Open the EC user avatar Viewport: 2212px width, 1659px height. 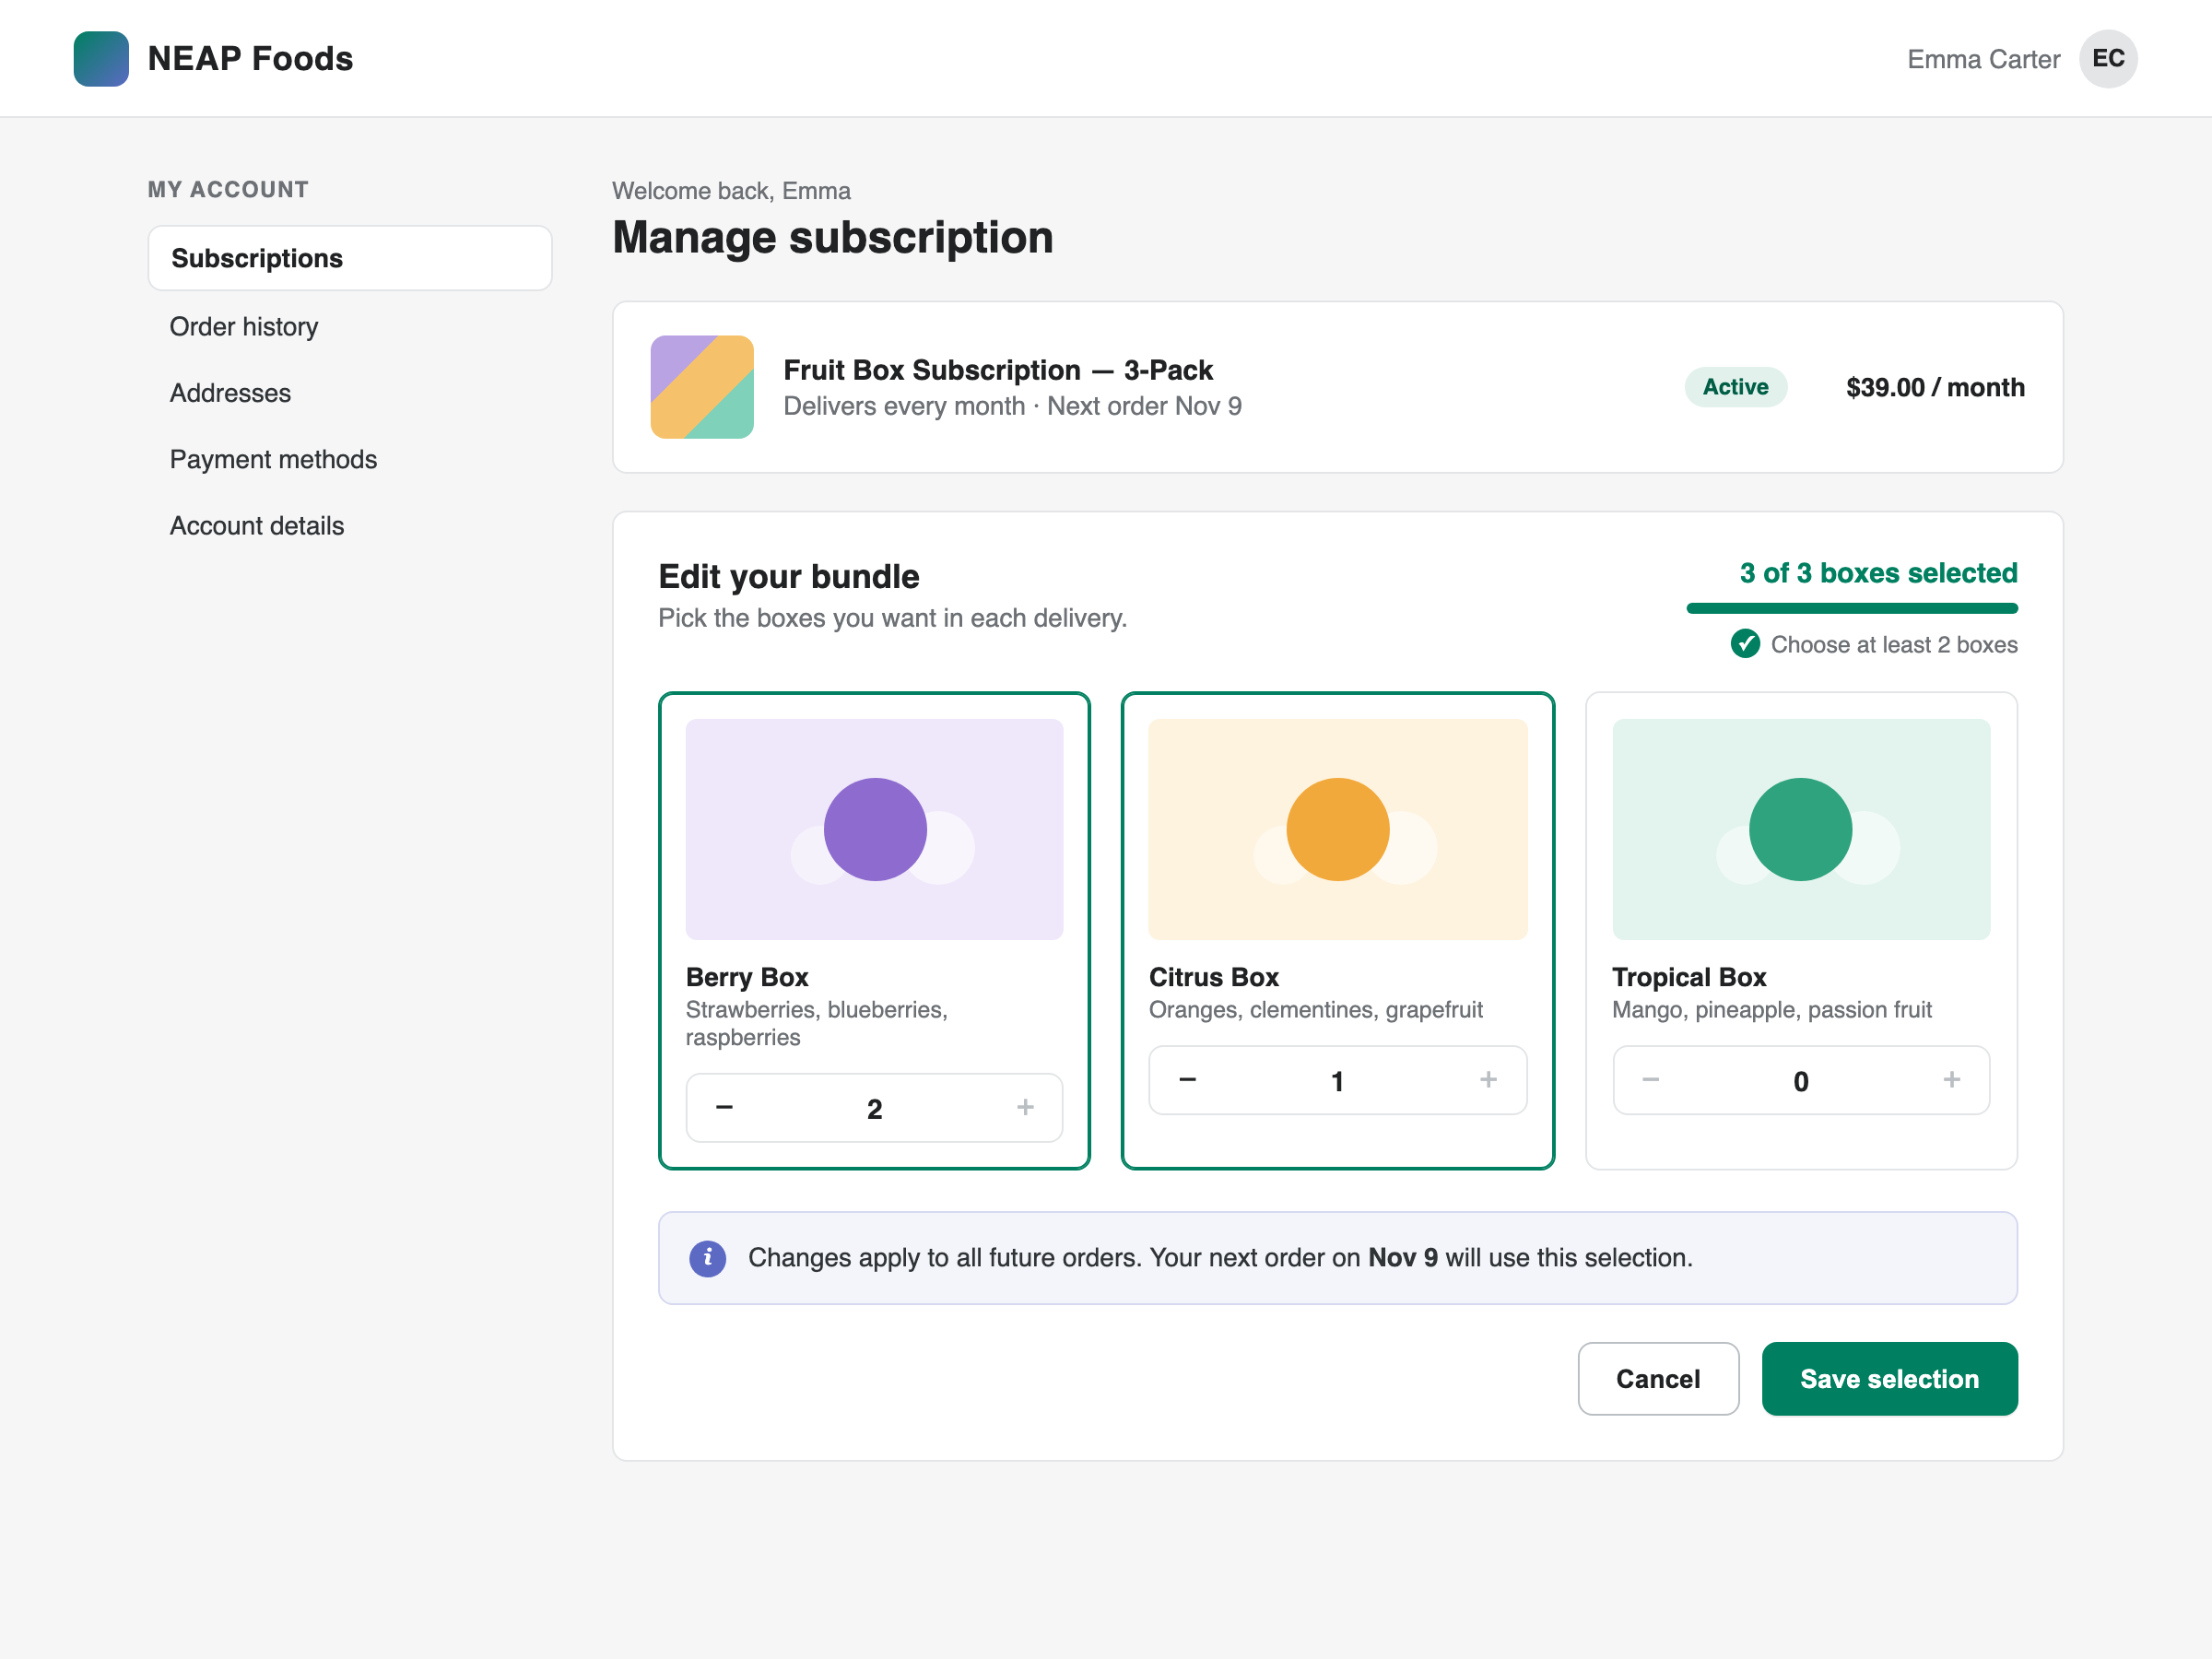[2108, 58]
